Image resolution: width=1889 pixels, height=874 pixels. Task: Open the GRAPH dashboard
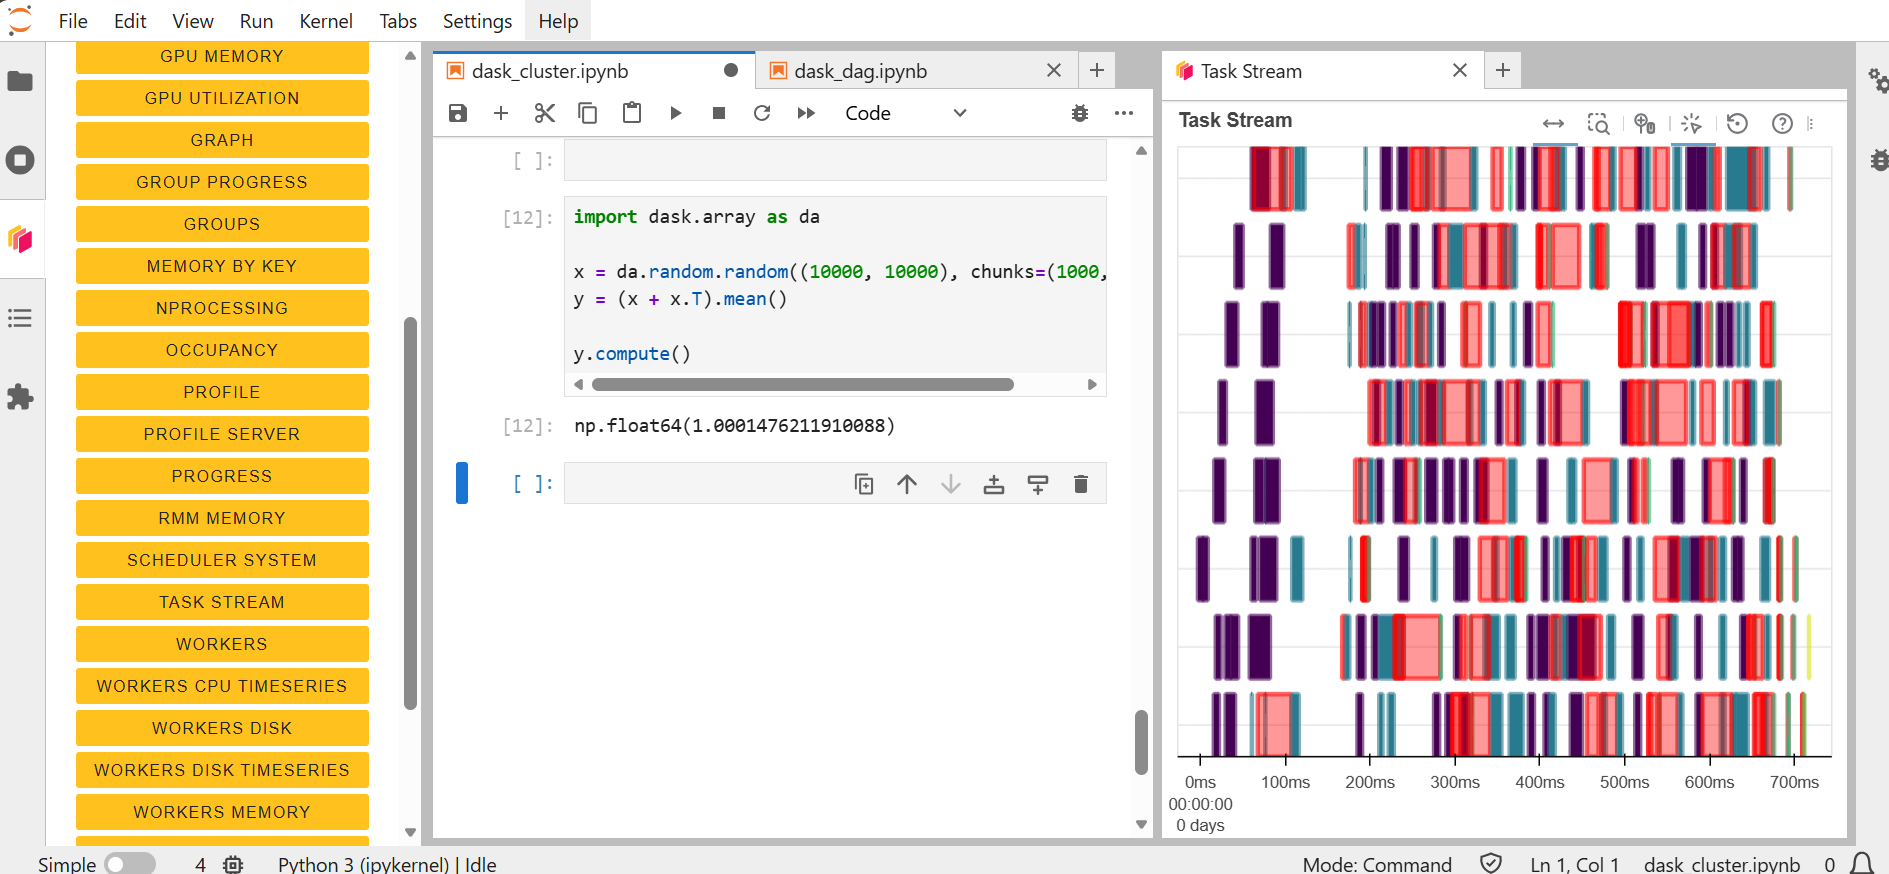click(222, 140)
